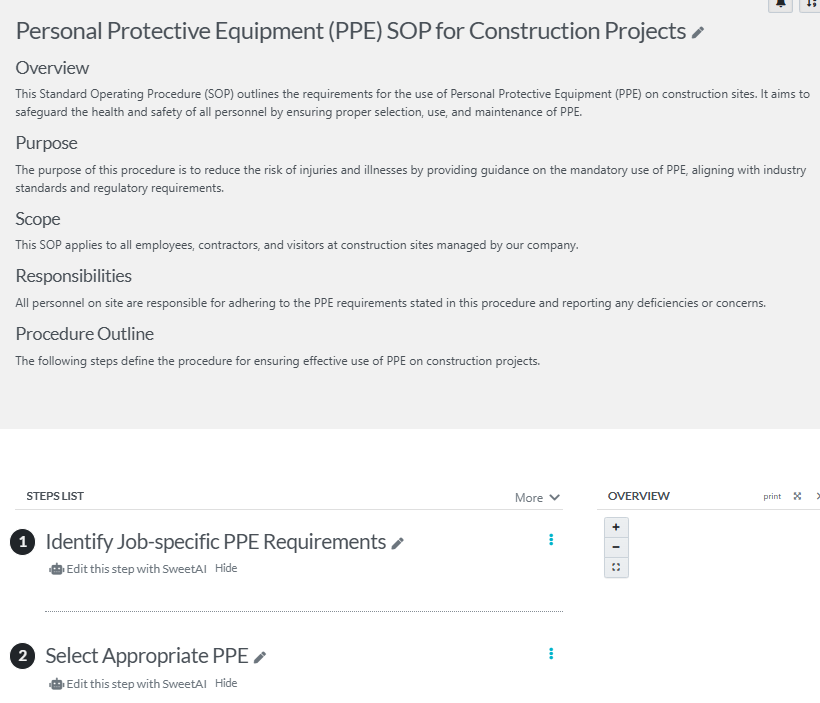Expand the More dropdown in Steps List
The width and height of the screenshot is (820, 703).
(537, 497)
